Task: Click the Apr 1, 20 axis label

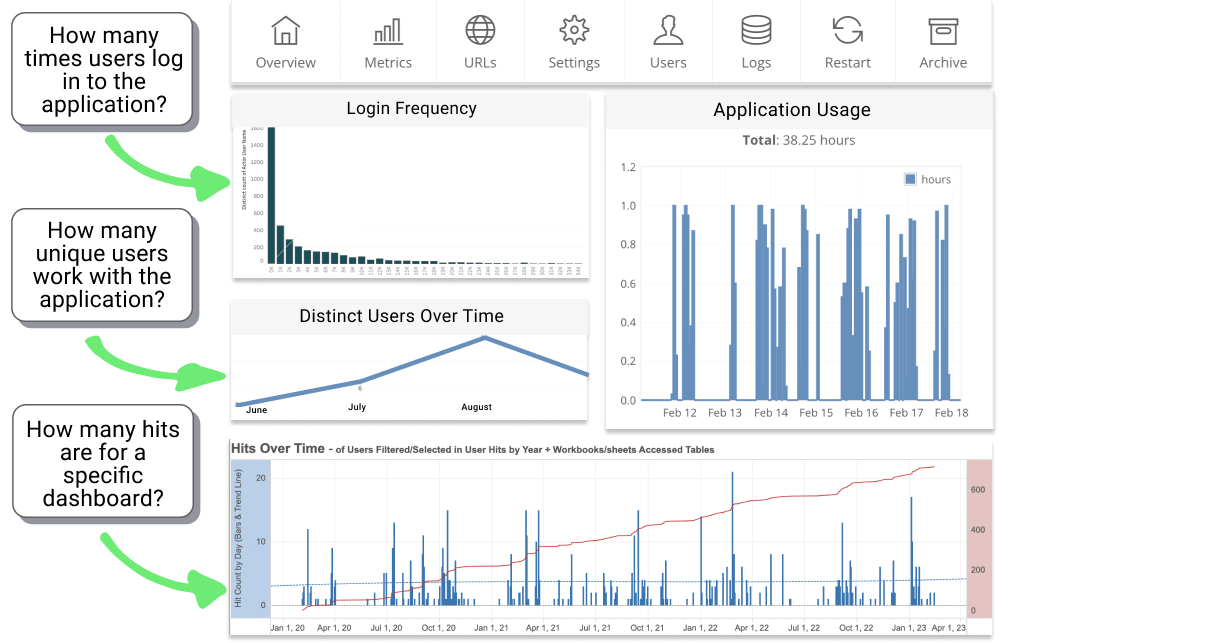Action: pos(334,627)
